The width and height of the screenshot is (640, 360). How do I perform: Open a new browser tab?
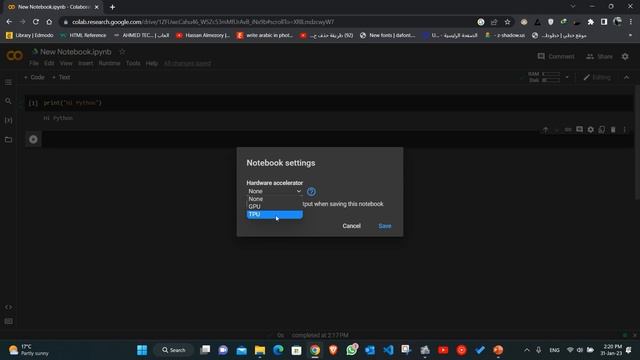point(112,7)
